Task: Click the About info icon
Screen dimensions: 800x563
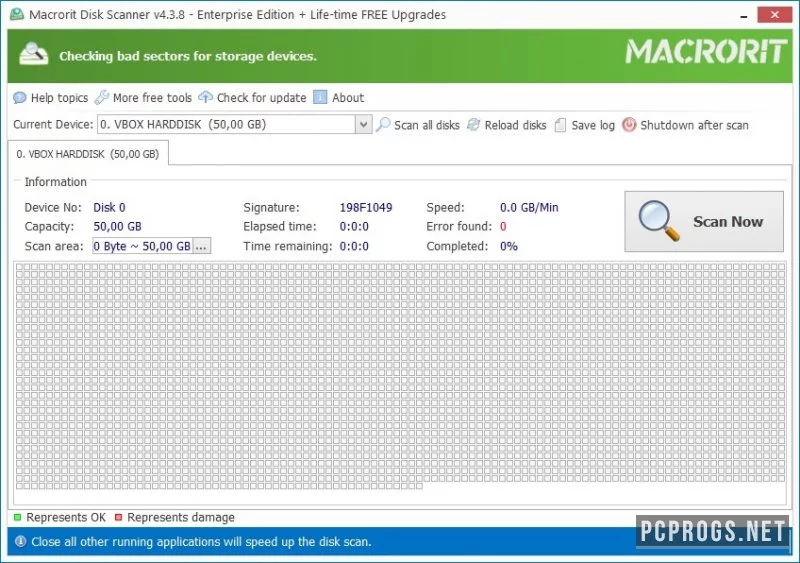Action: [320, 97]
